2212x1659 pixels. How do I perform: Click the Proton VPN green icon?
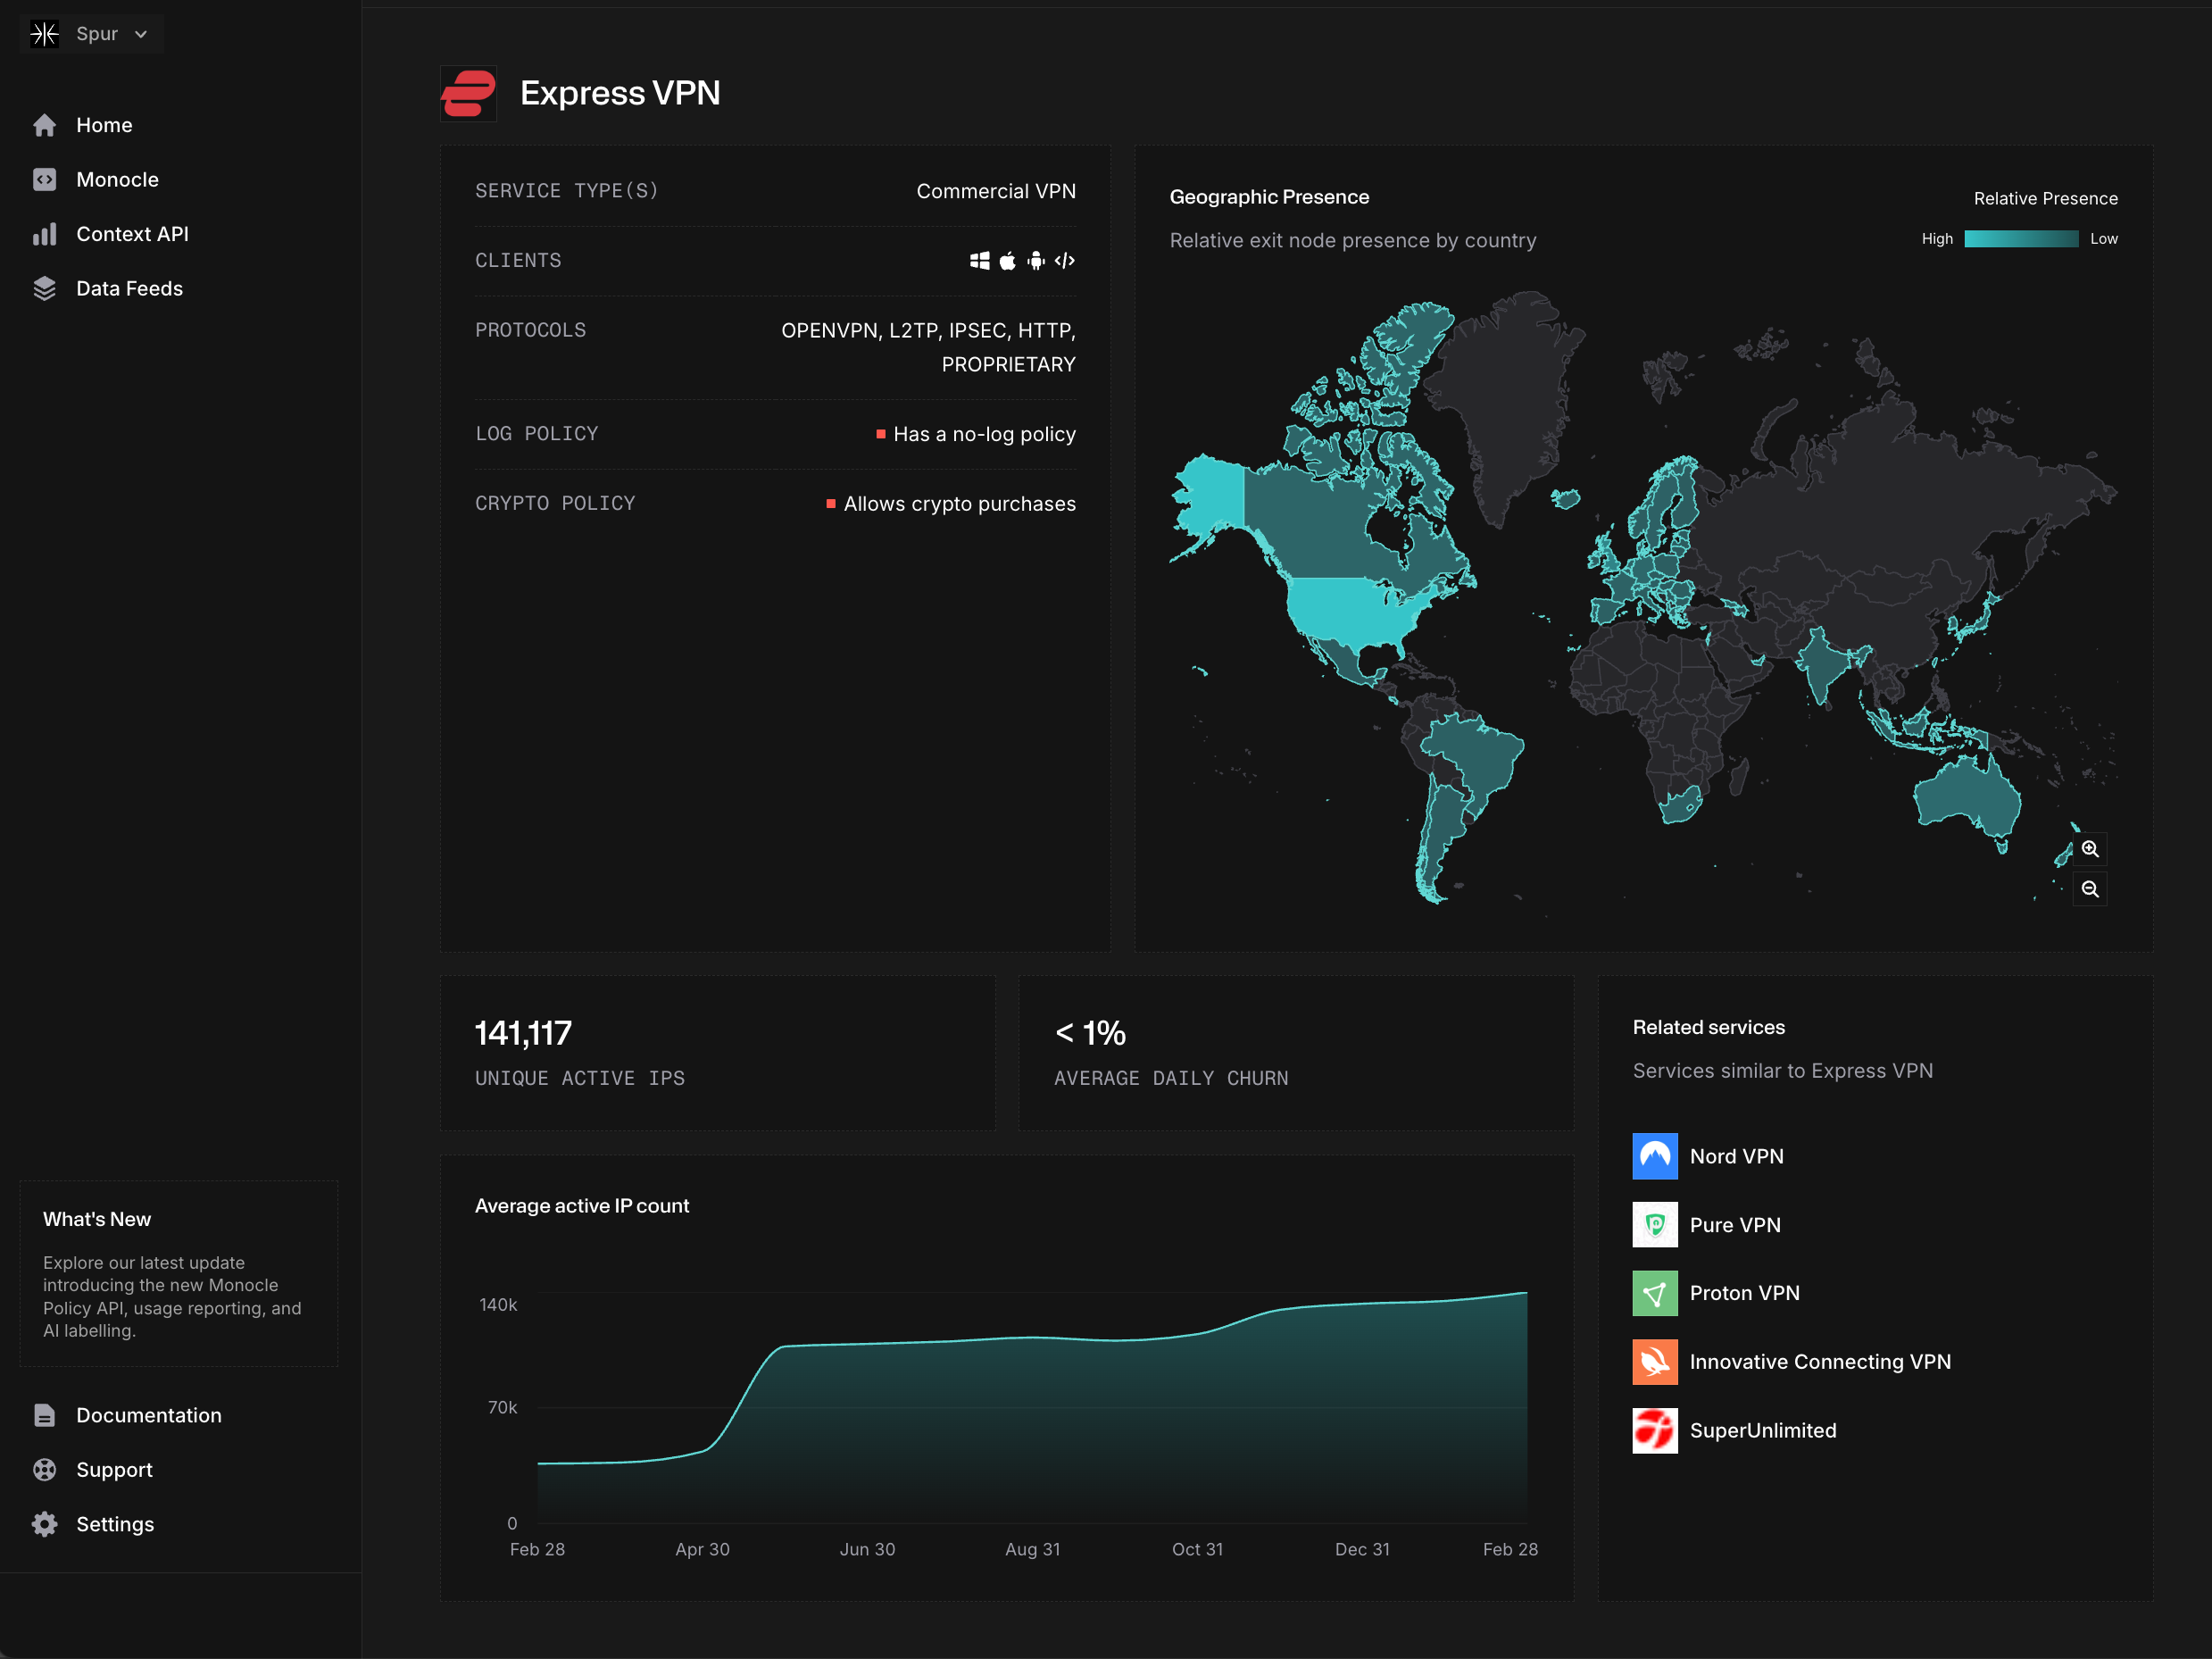1654,1293
